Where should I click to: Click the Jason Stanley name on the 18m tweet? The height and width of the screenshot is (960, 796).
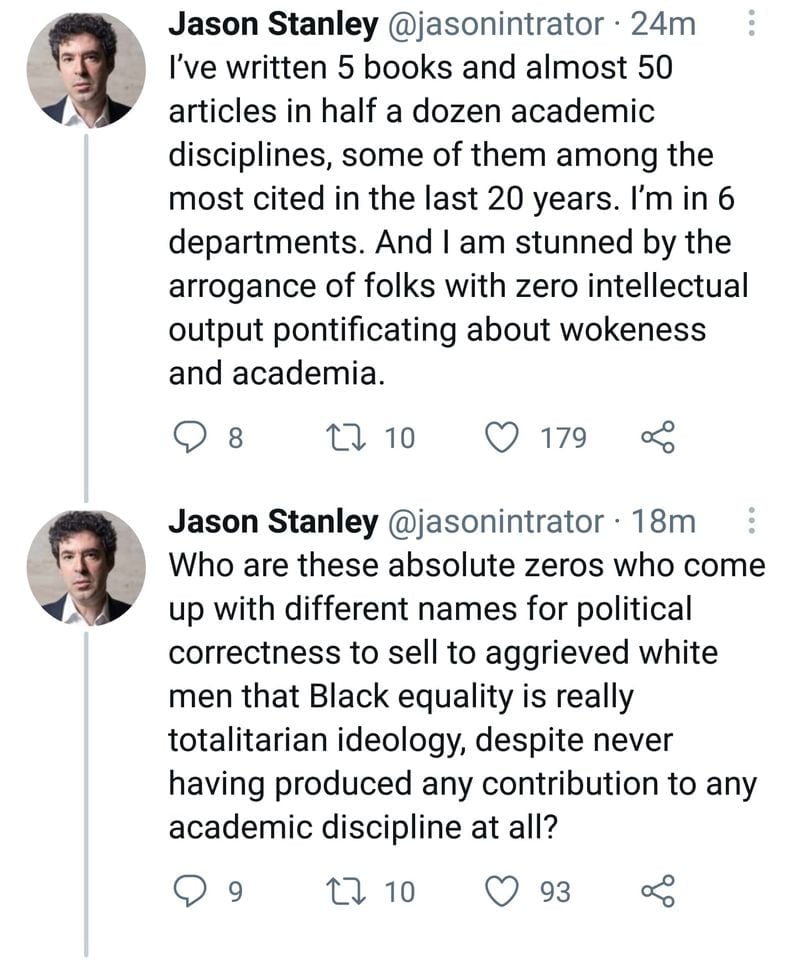click(x=272, y=521)
